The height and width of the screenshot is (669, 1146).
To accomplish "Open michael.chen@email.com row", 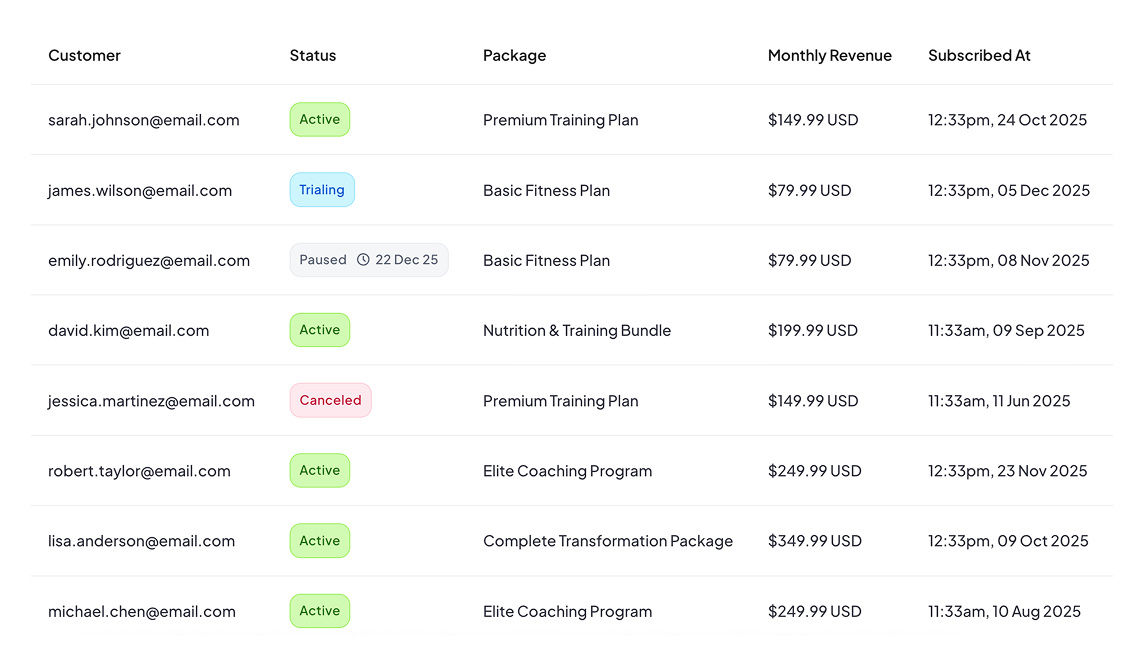I will tap(141, 612).
